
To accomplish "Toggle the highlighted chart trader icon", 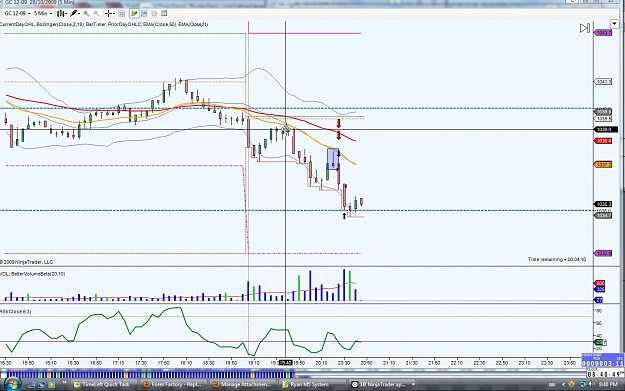I will pos(134,14).
